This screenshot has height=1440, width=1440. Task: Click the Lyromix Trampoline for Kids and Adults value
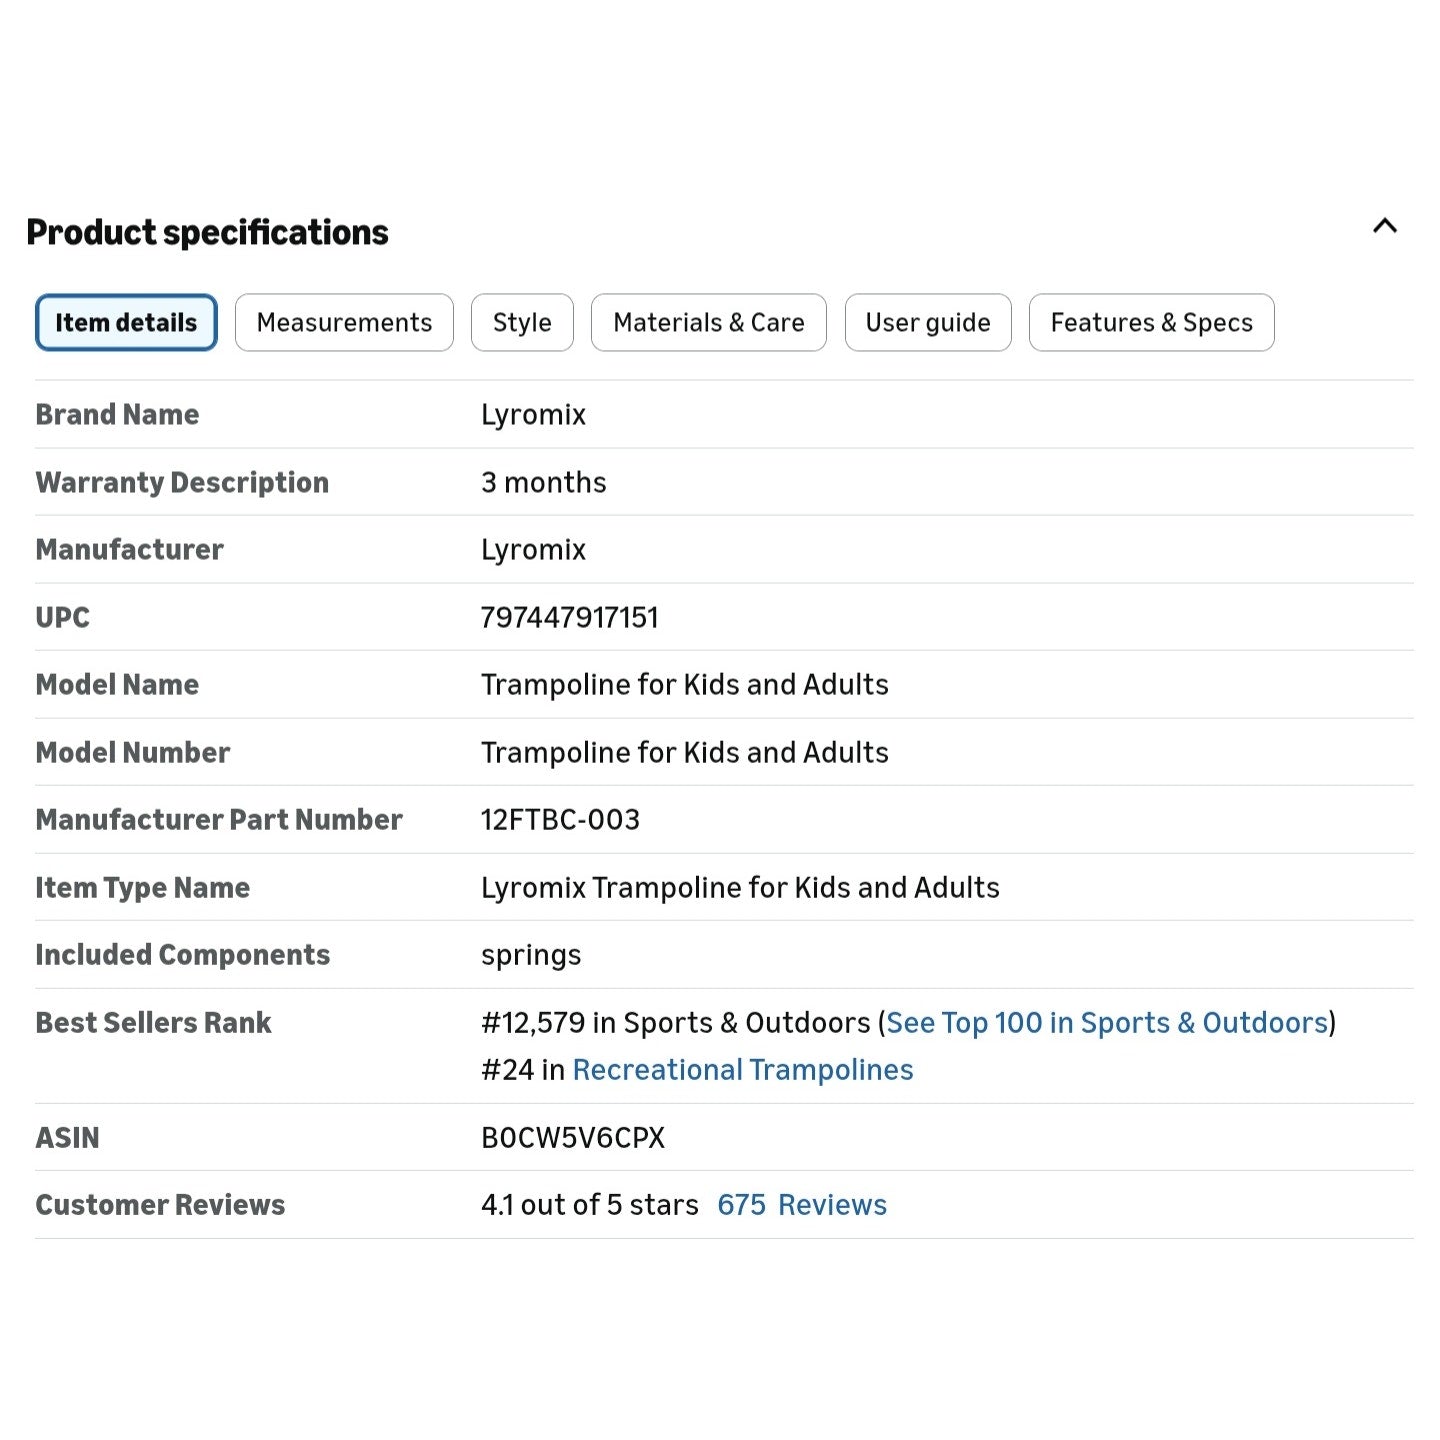[x=740, y=887]
